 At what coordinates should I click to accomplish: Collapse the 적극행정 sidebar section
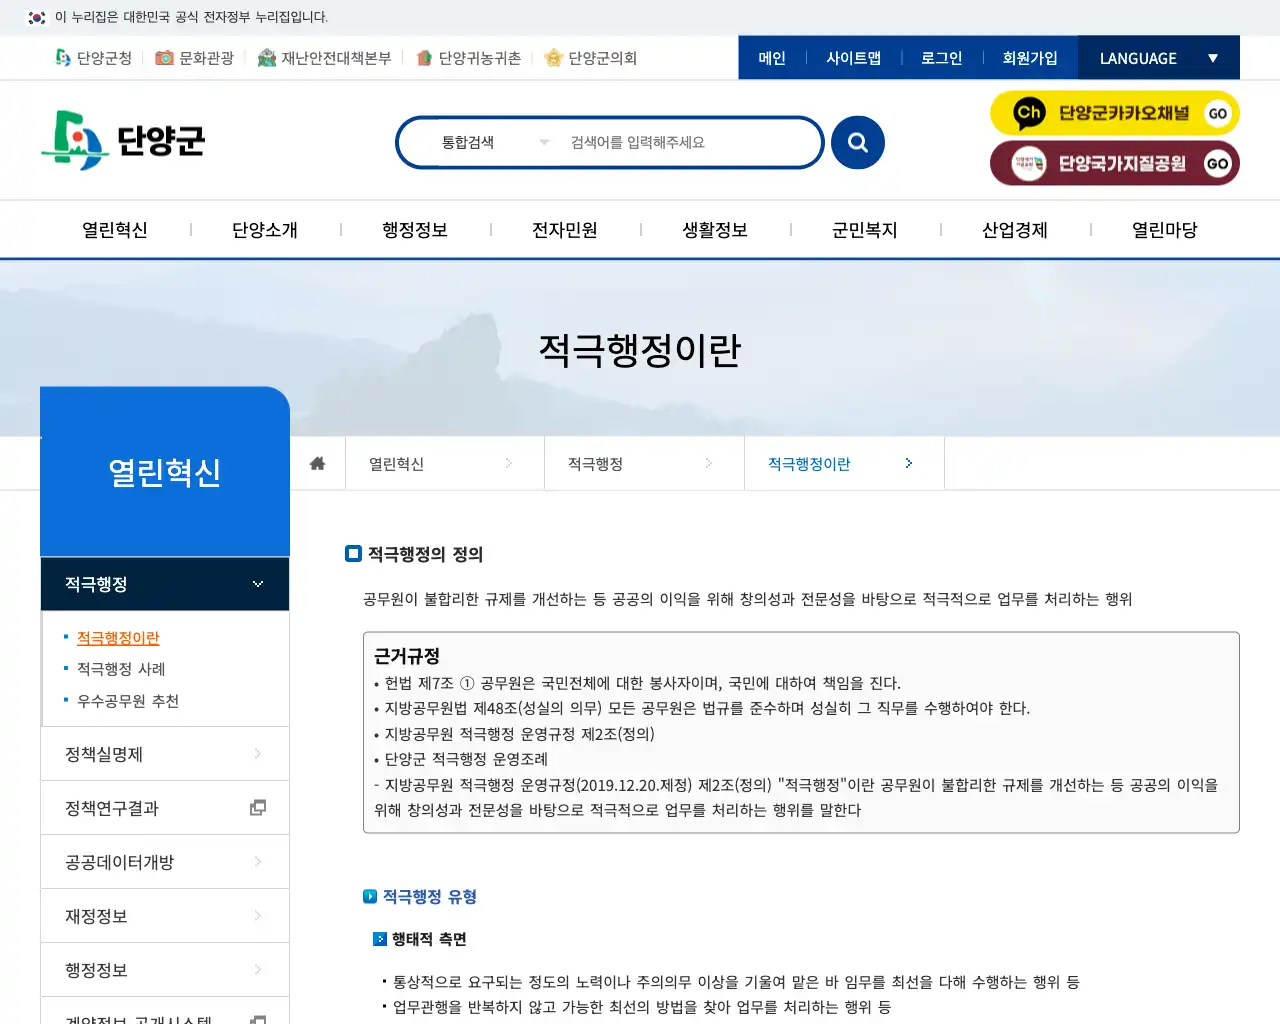(x=258, y=583)
